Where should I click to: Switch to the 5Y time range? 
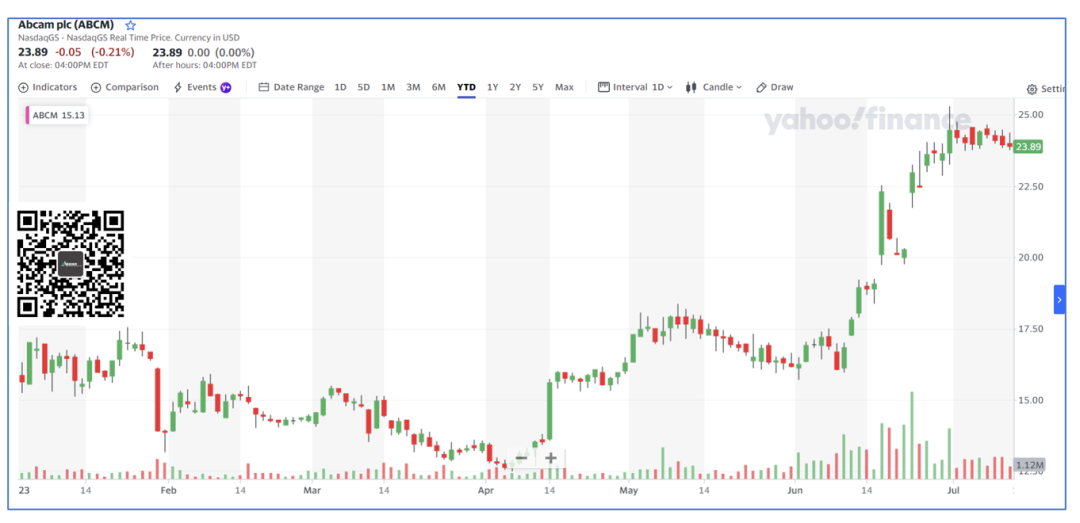(x=538, y=87)
